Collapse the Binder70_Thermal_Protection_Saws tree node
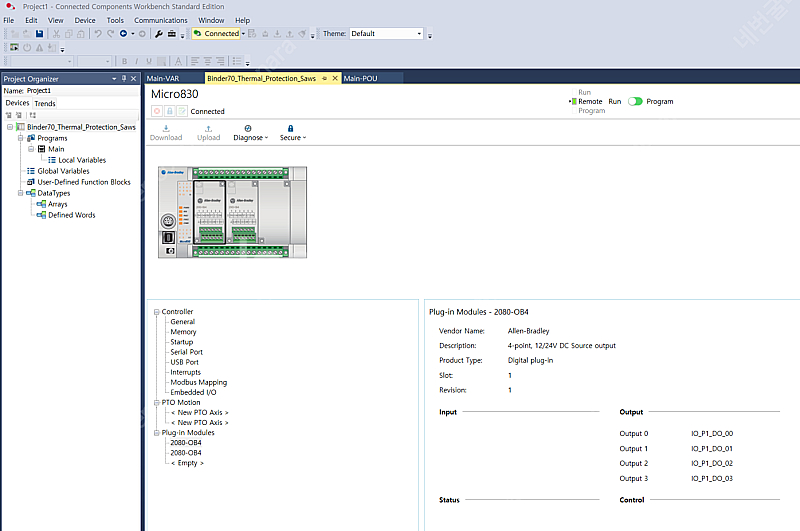The height and width of the screenshot is (531, 800). pos(10,127)
